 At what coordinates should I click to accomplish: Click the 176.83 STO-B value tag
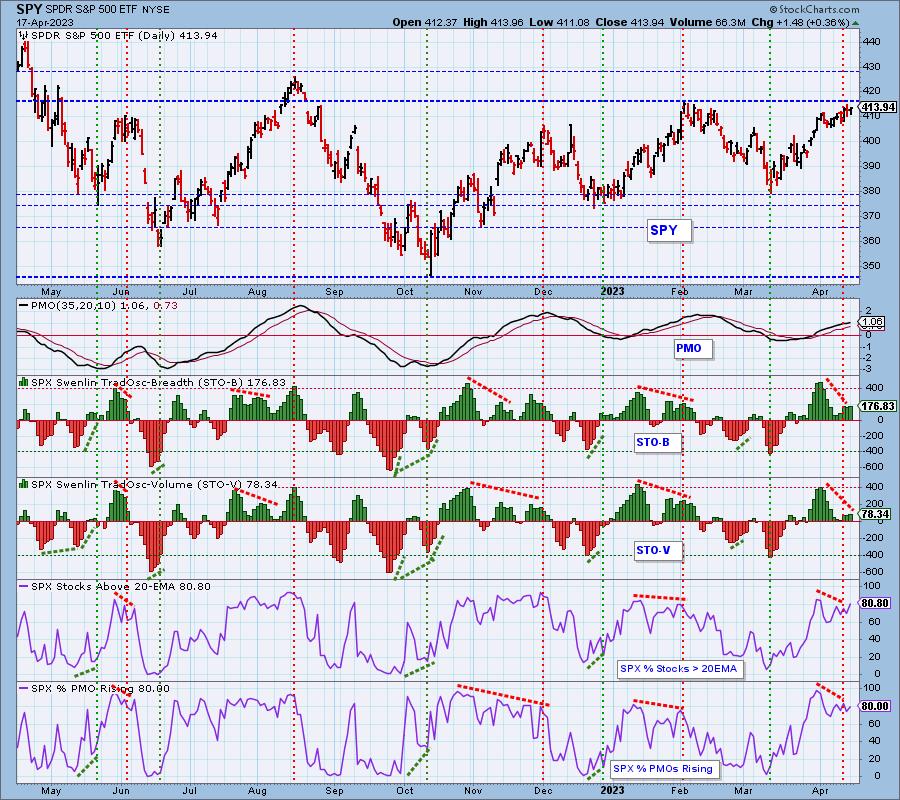(x=878, y=406)
